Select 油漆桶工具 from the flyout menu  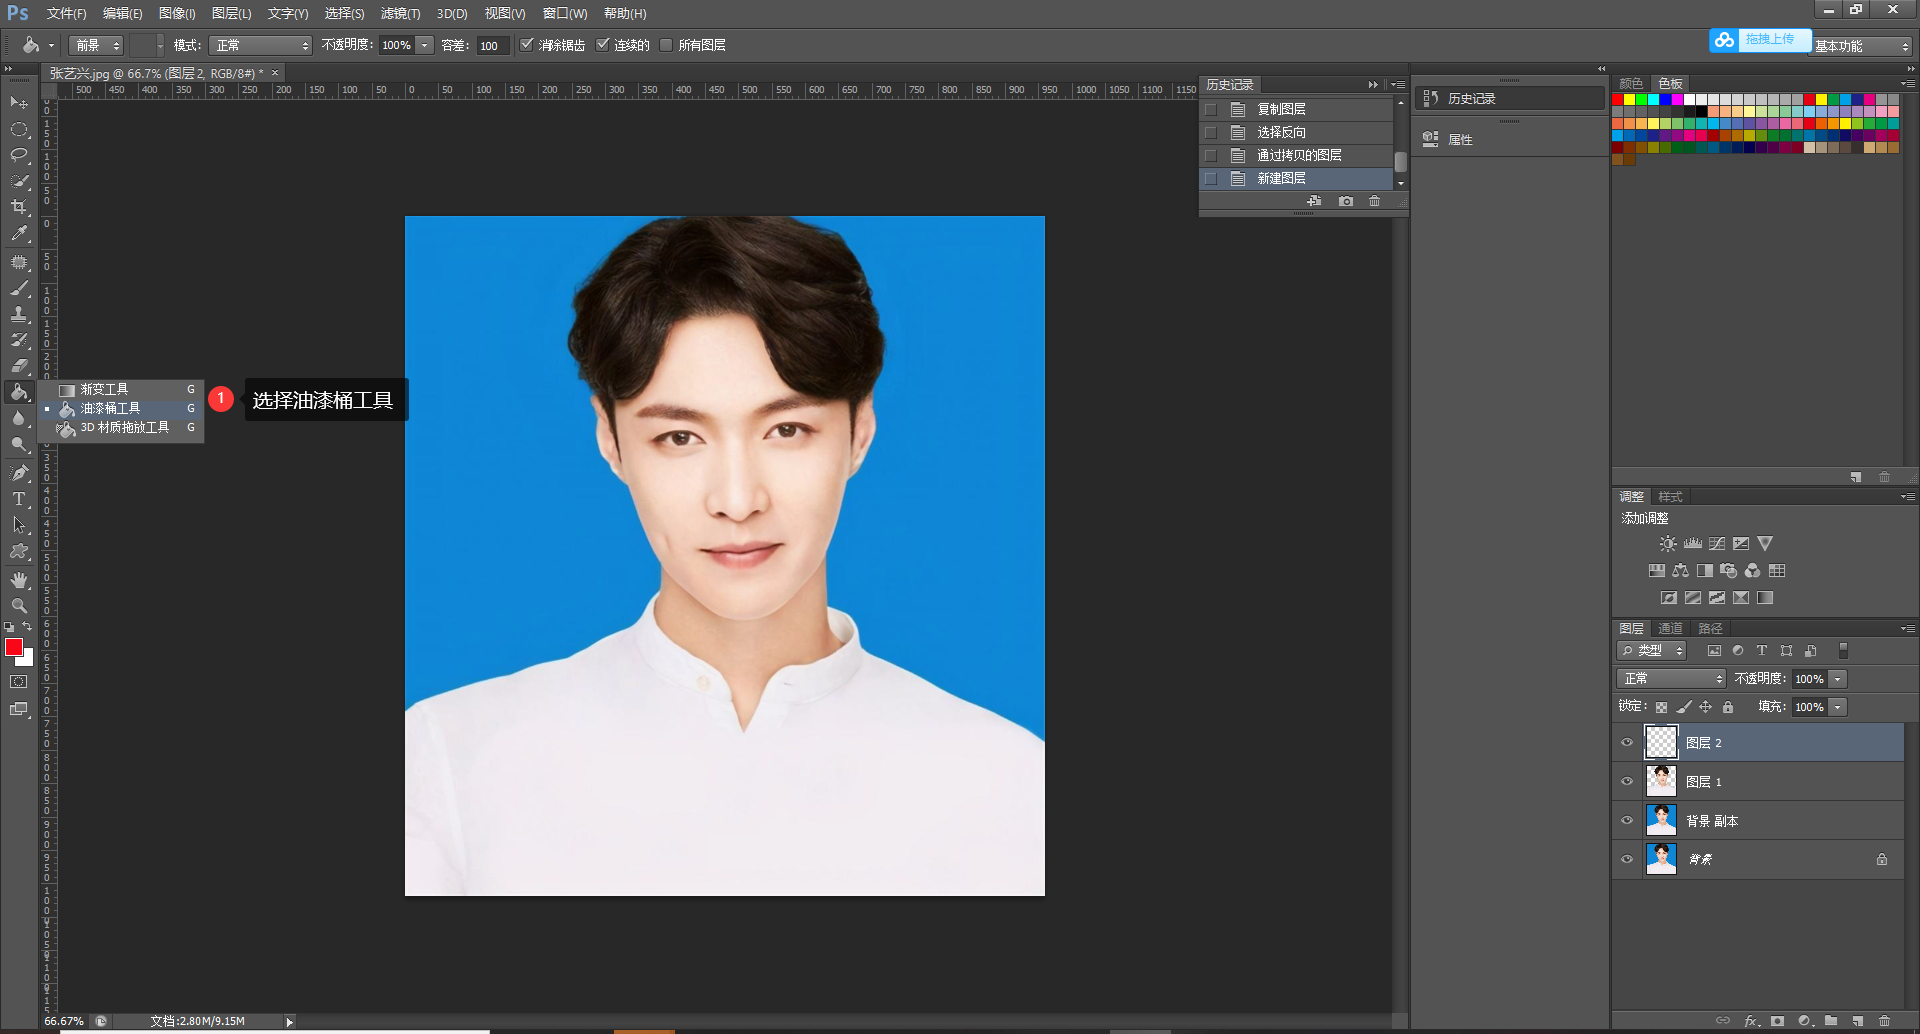tap(110, 408)
